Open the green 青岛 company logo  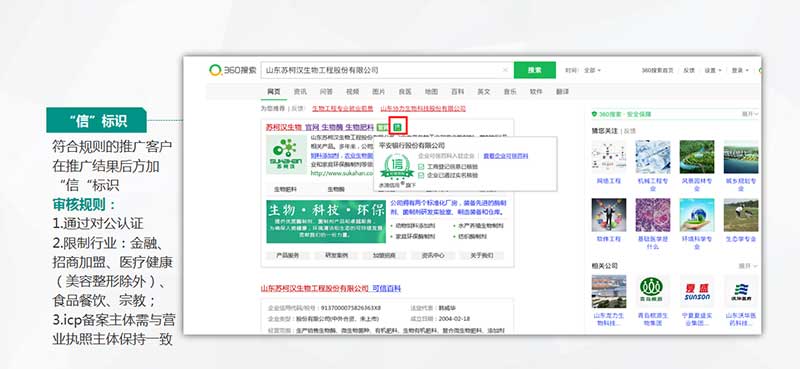click(652, 291)
